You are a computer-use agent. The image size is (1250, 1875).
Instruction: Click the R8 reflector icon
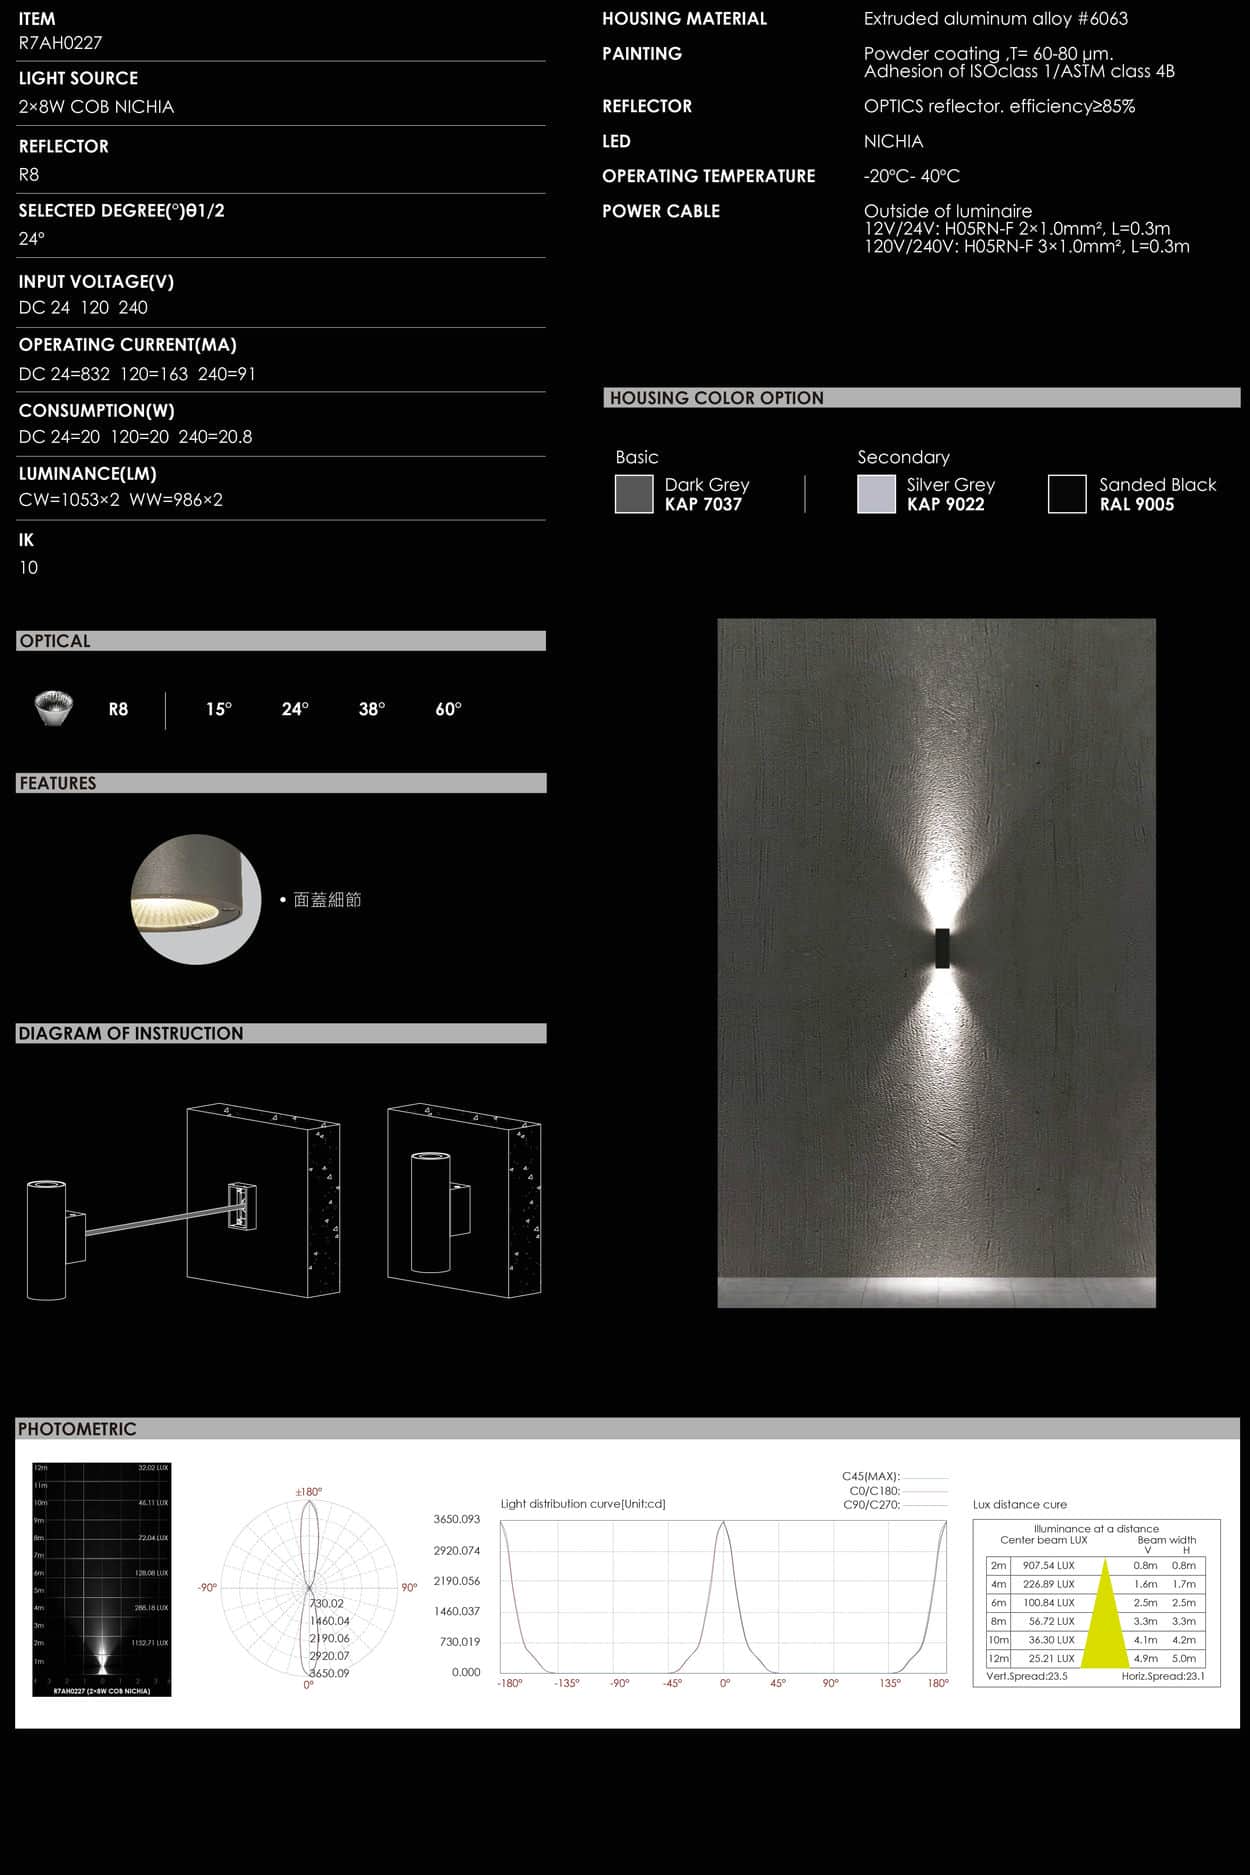point(53,708)
